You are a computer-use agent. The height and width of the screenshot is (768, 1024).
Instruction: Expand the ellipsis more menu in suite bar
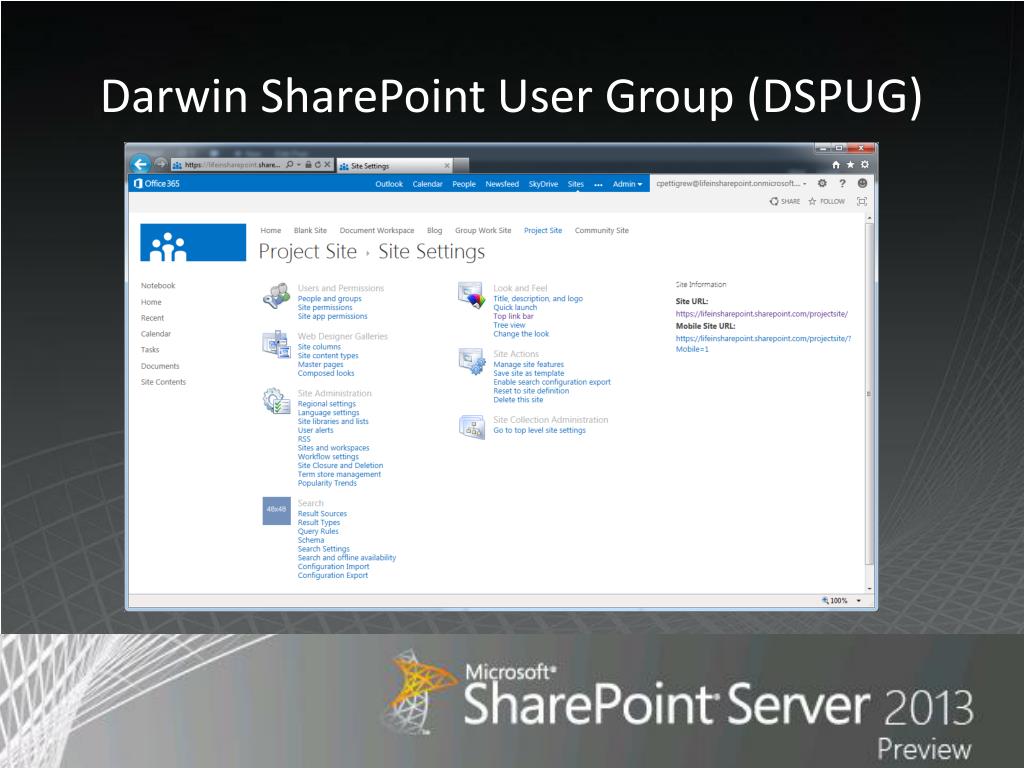598,185
